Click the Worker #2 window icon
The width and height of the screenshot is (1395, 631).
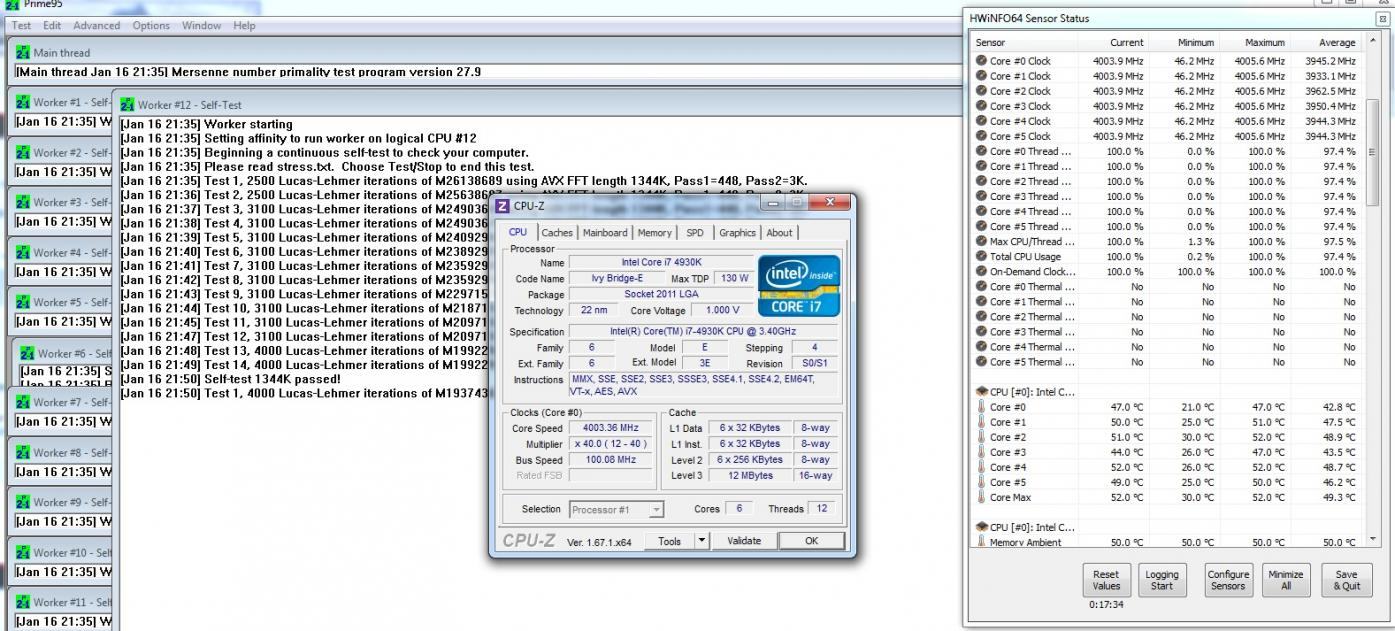23,152
